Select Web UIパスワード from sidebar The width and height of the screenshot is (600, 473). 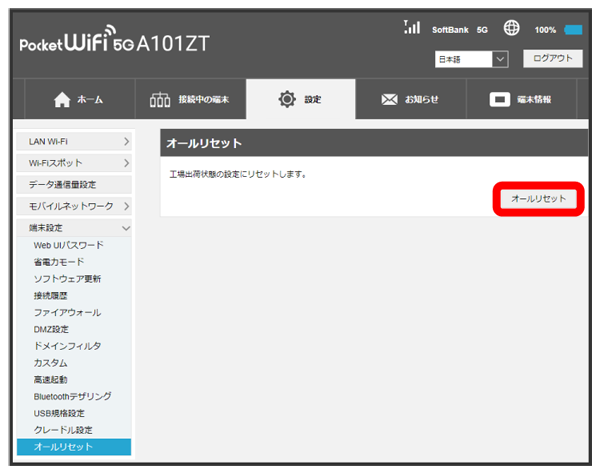[x=68, y=245]
